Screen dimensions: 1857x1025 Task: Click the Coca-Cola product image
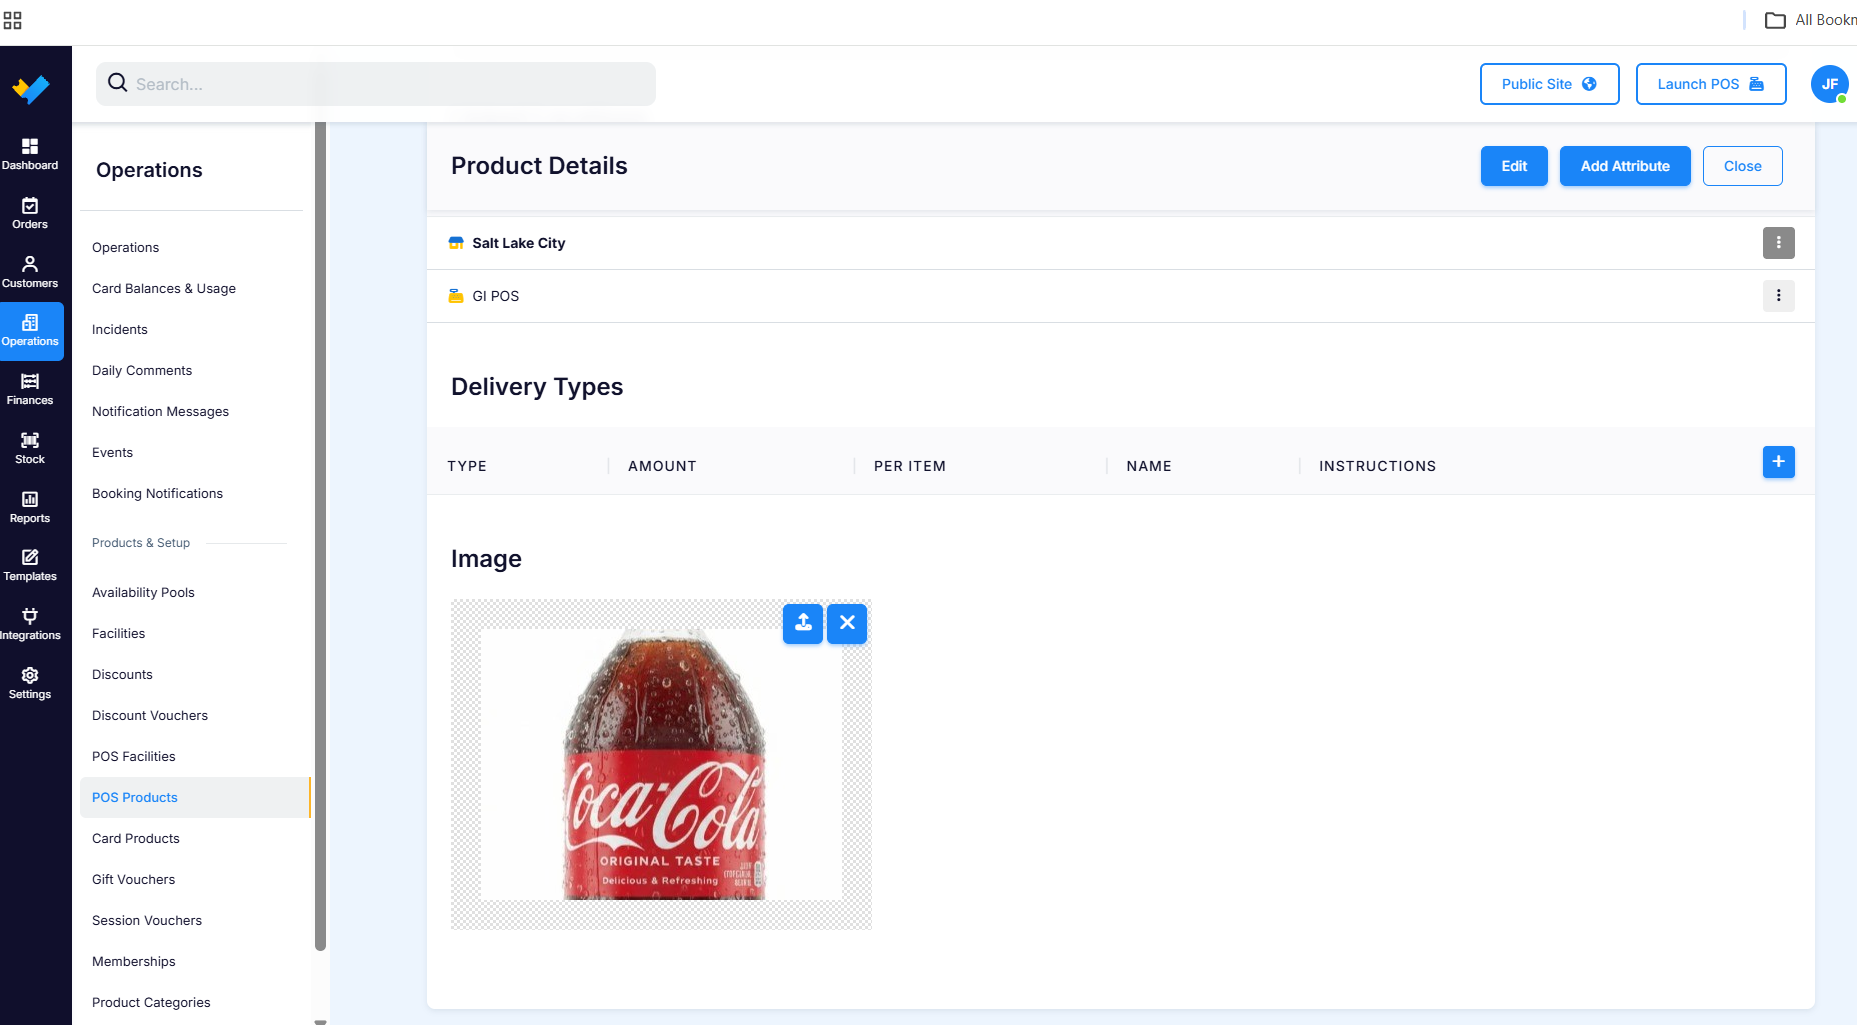coord(661,764)
